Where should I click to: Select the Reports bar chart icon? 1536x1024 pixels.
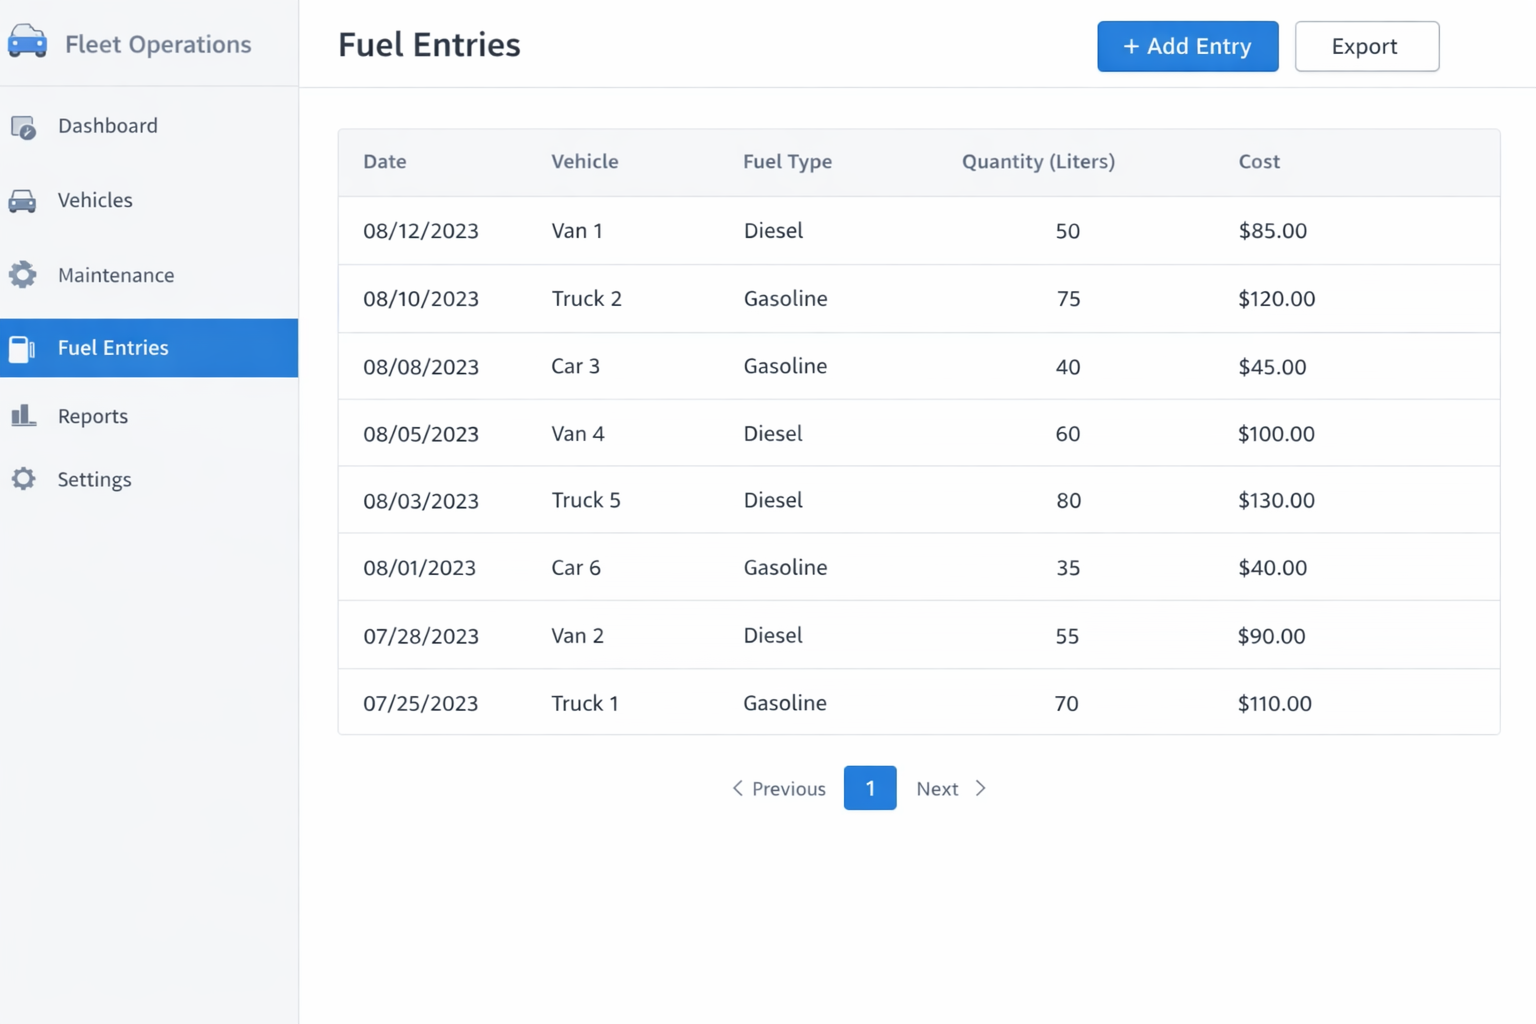pos(23,416)
